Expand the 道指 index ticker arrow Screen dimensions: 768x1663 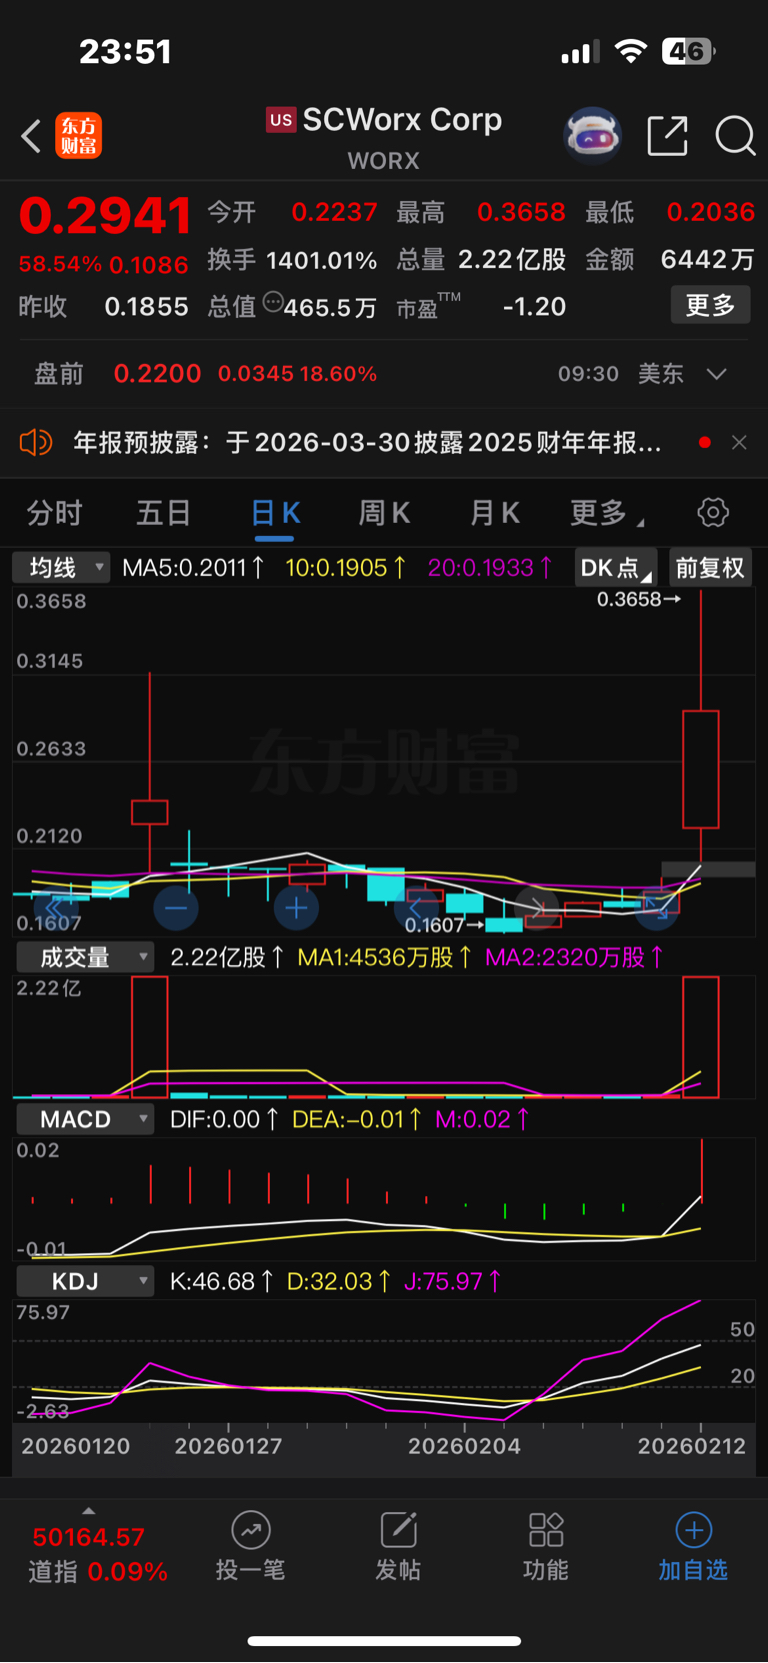click(x=89, y=1511)
